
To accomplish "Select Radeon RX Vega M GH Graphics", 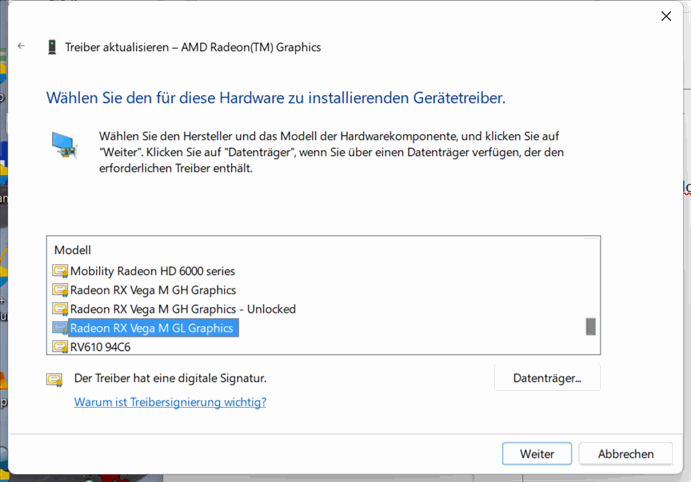I will (x=153, y=290).
